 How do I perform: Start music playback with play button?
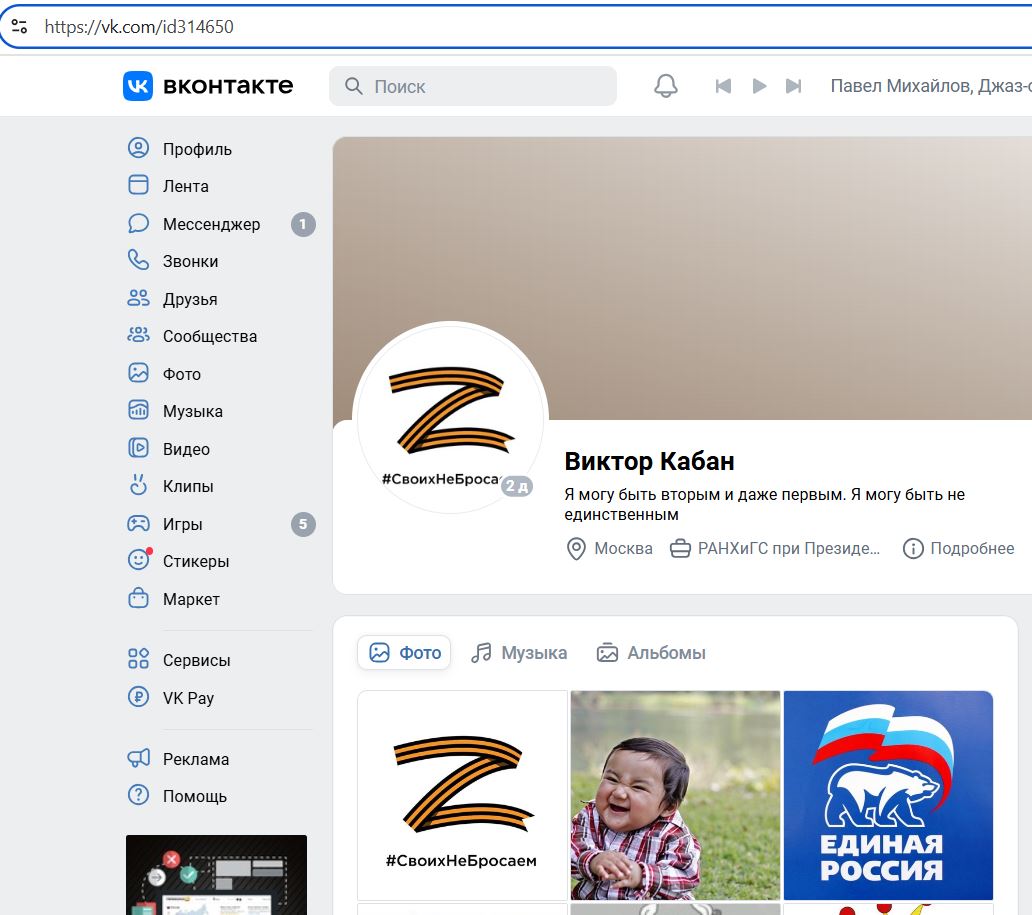[759, 86]
